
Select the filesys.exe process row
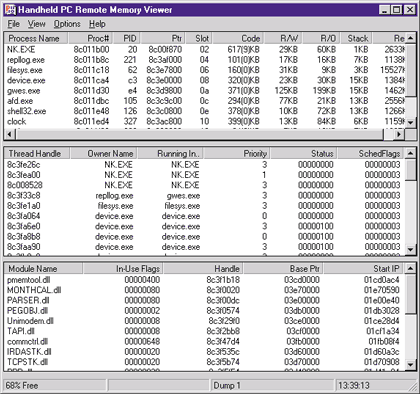[205, 70]
